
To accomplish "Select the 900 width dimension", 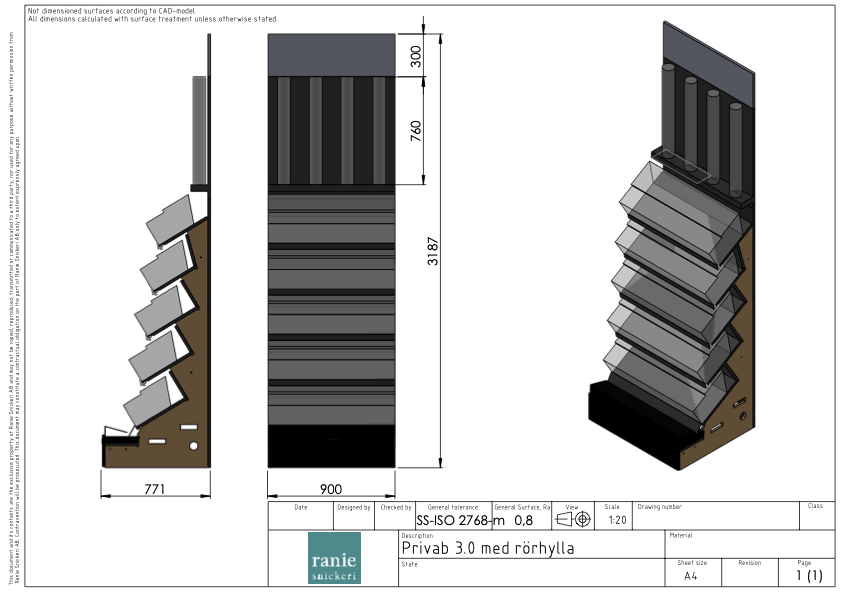I will [x=331, y=489].
